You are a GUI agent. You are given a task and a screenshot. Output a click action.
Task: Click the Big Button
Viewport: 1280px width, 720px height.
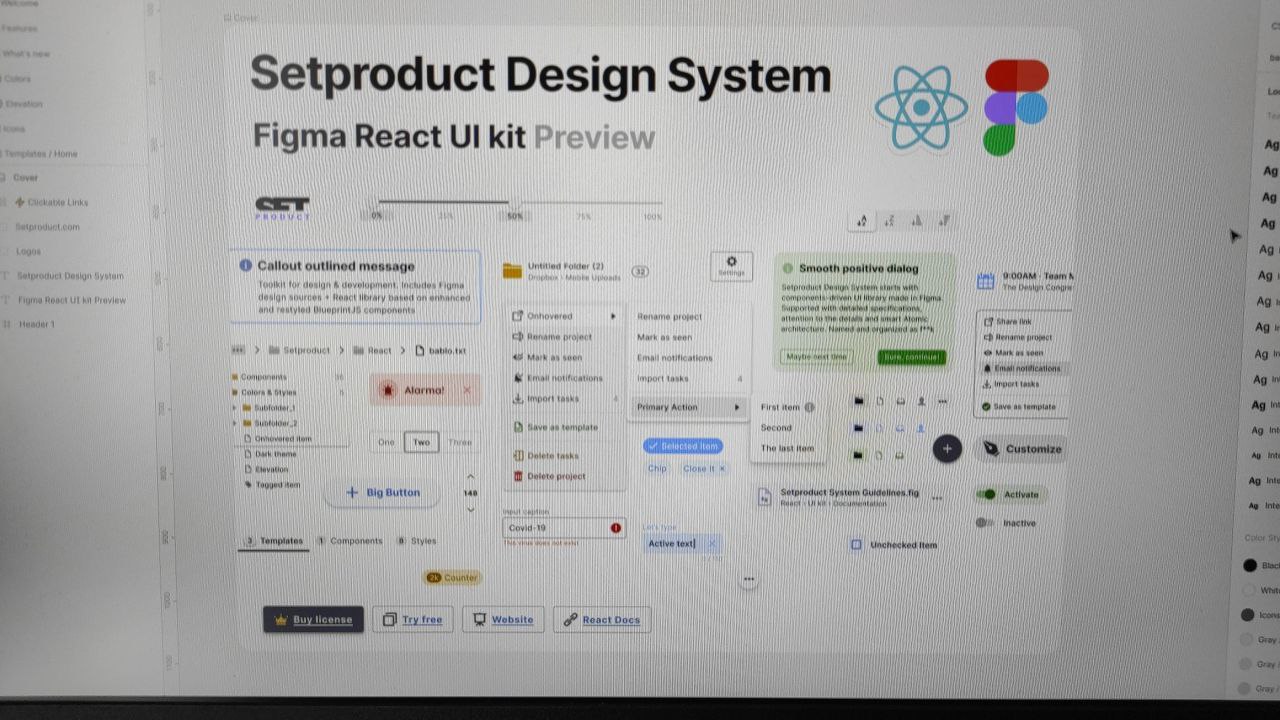(383, 492)
